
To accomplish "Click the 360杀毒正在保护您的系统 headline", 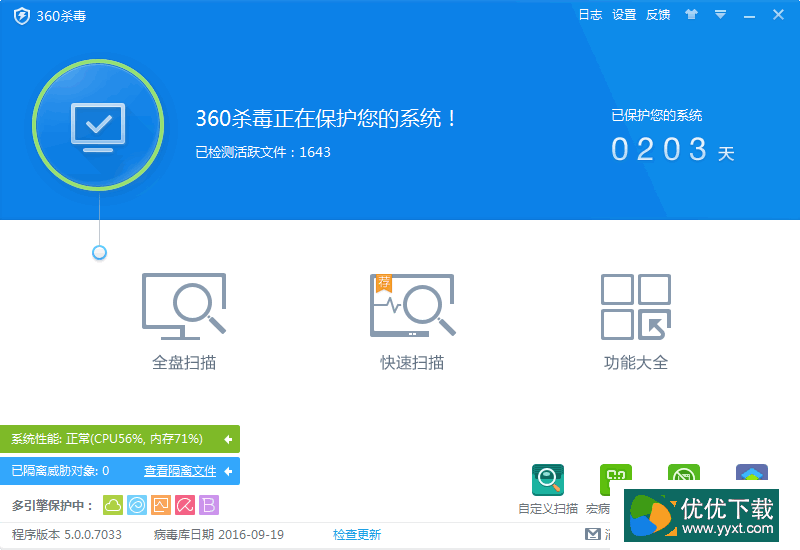I will coord(326,118).
